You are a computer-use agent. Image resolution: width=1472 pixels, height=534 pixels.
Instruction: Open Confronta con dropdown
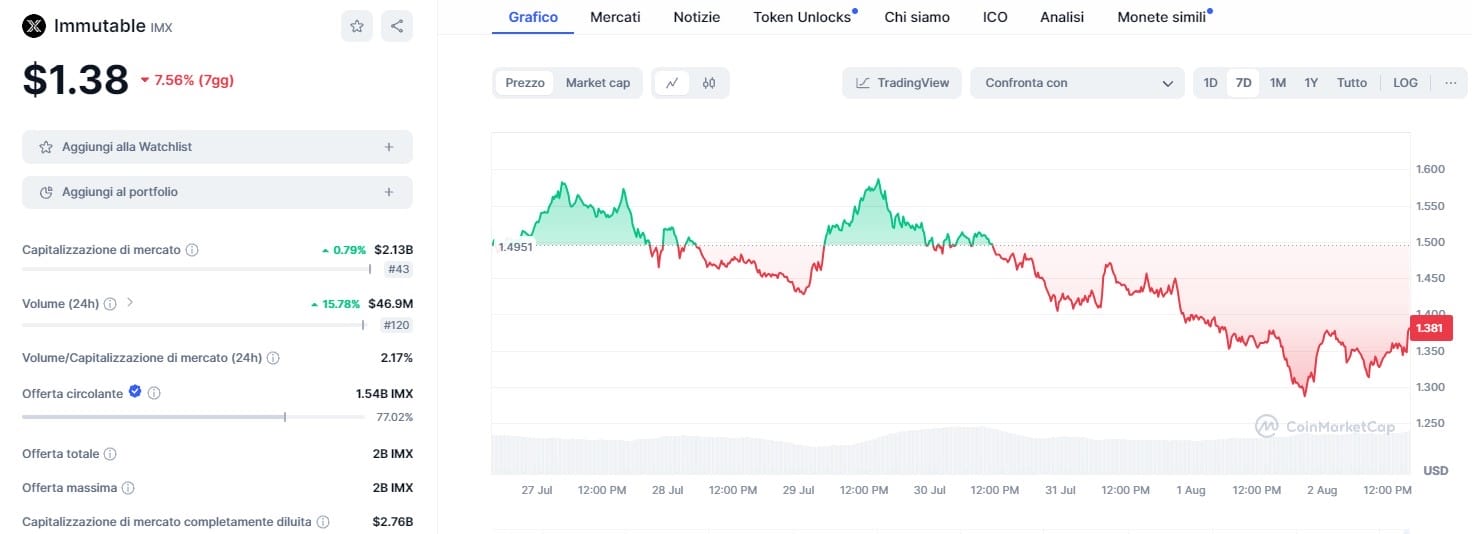[x=1078, y=83]
